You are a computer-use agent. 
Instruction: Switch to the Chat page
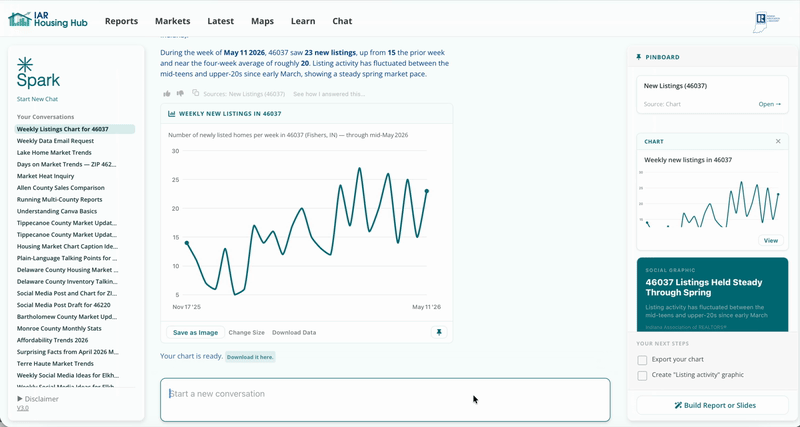[x=342, y=21]
